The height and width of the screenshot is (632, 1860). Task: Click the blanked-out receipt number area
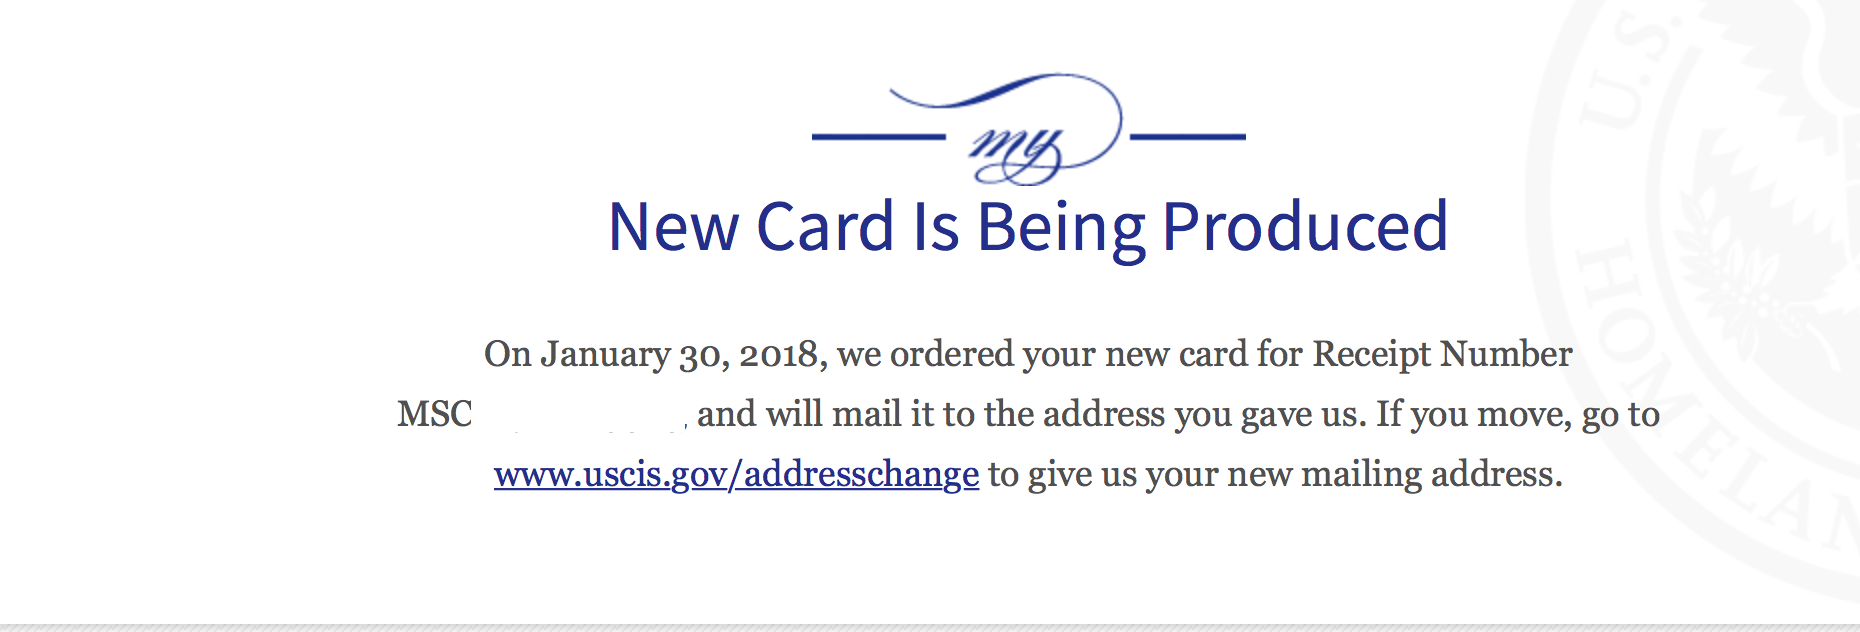click(x=579, y=414)
